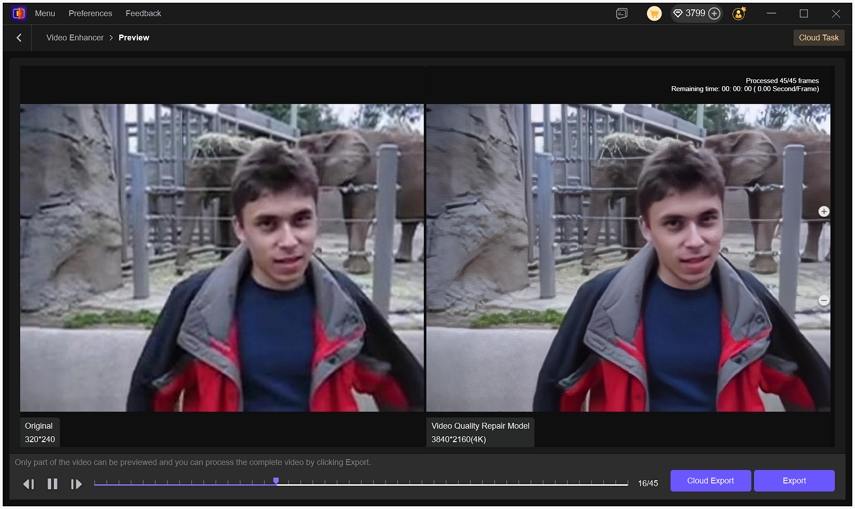The image size is (855, 509).
Task: Pause the preview playback
Action: coord(52,484)
